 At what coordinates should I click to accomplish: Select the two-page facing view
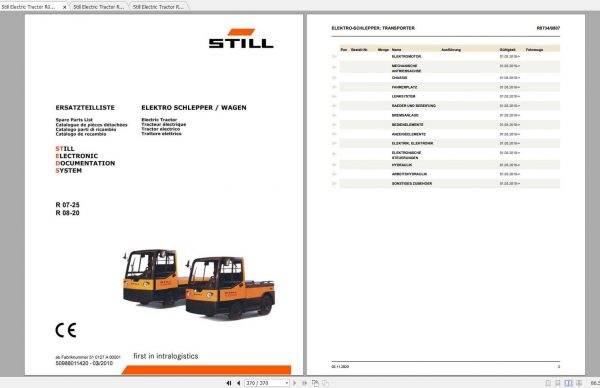[x=569, y=383]
